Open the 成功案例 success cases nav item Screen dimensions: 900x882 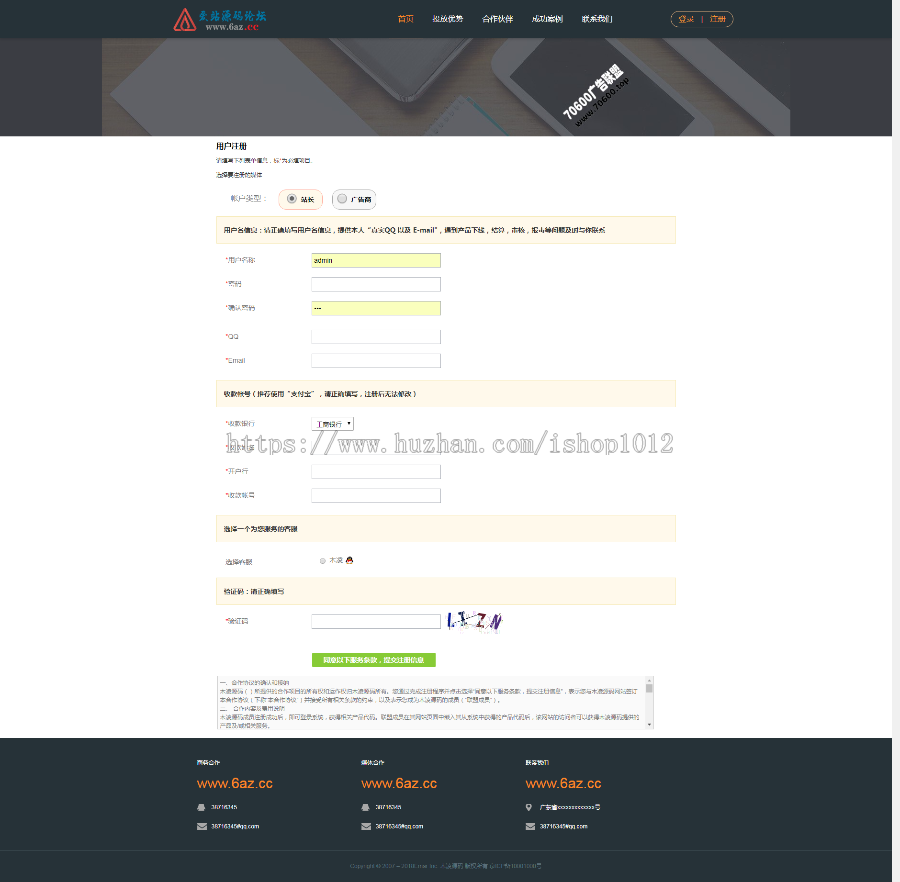(x=547, y=19)
